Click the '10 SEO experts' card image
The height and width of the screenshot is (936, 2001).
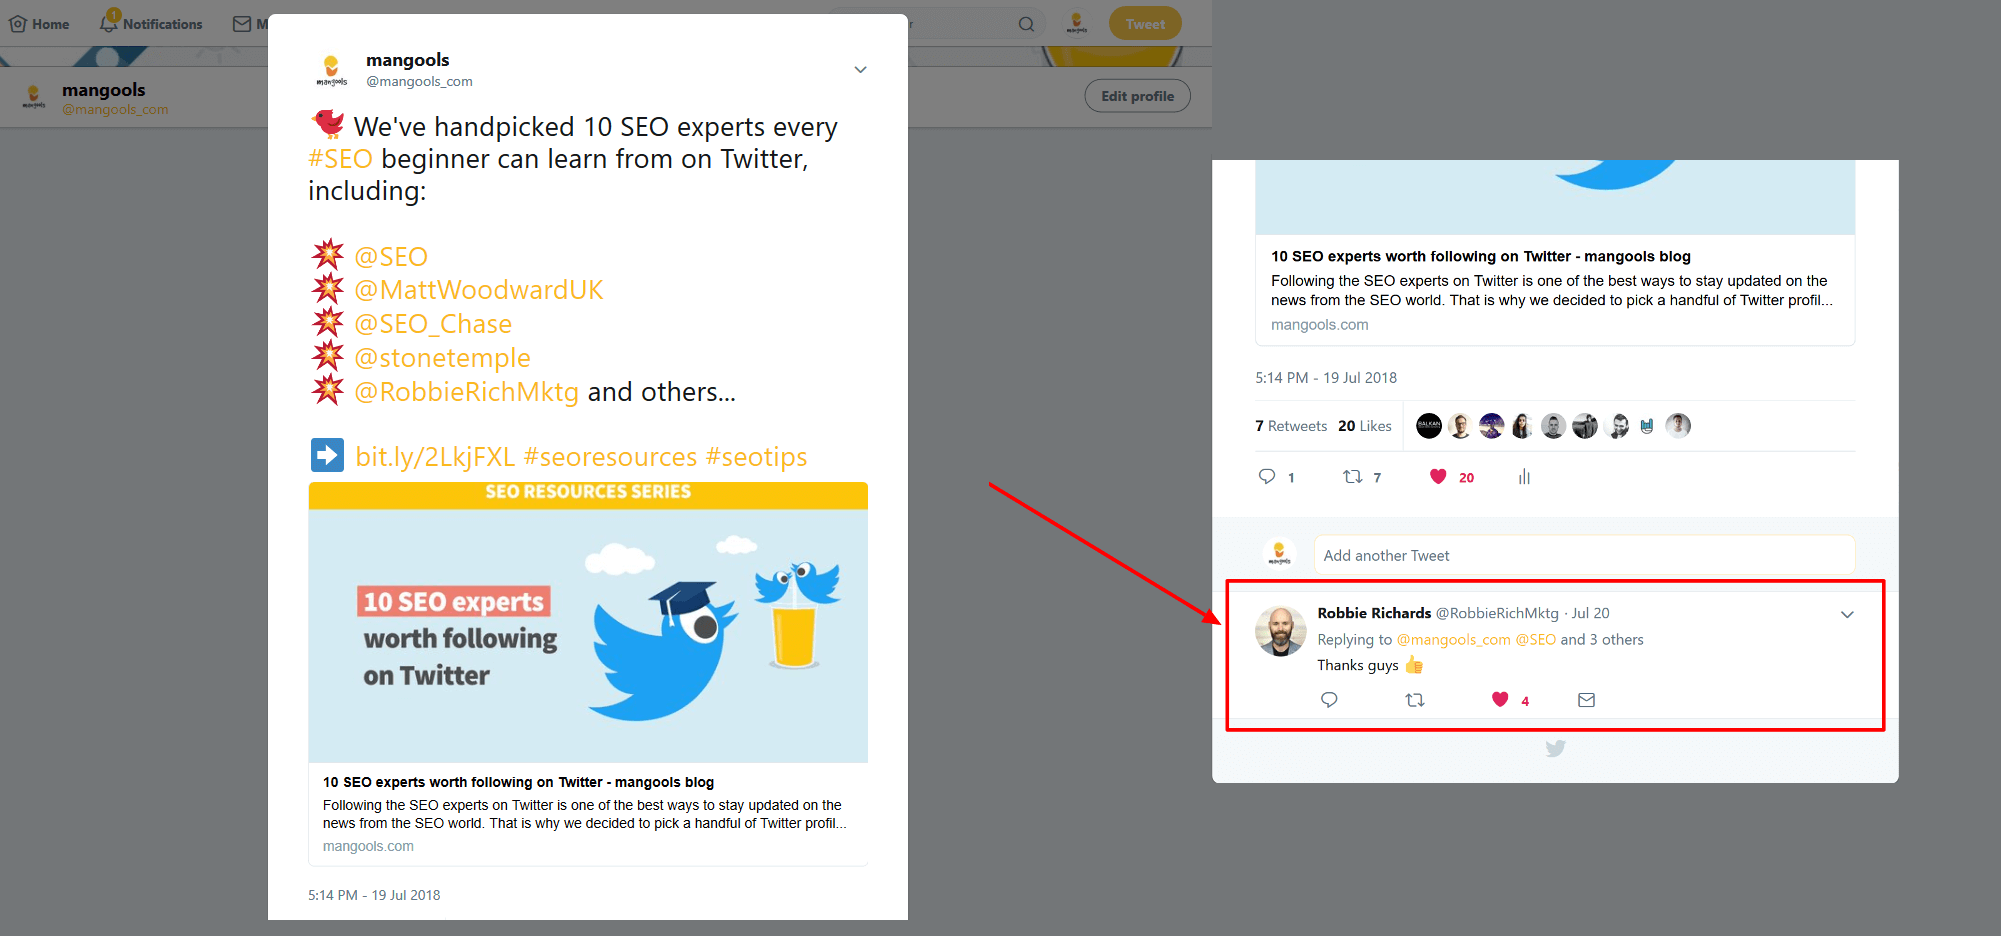click(588, 622)
